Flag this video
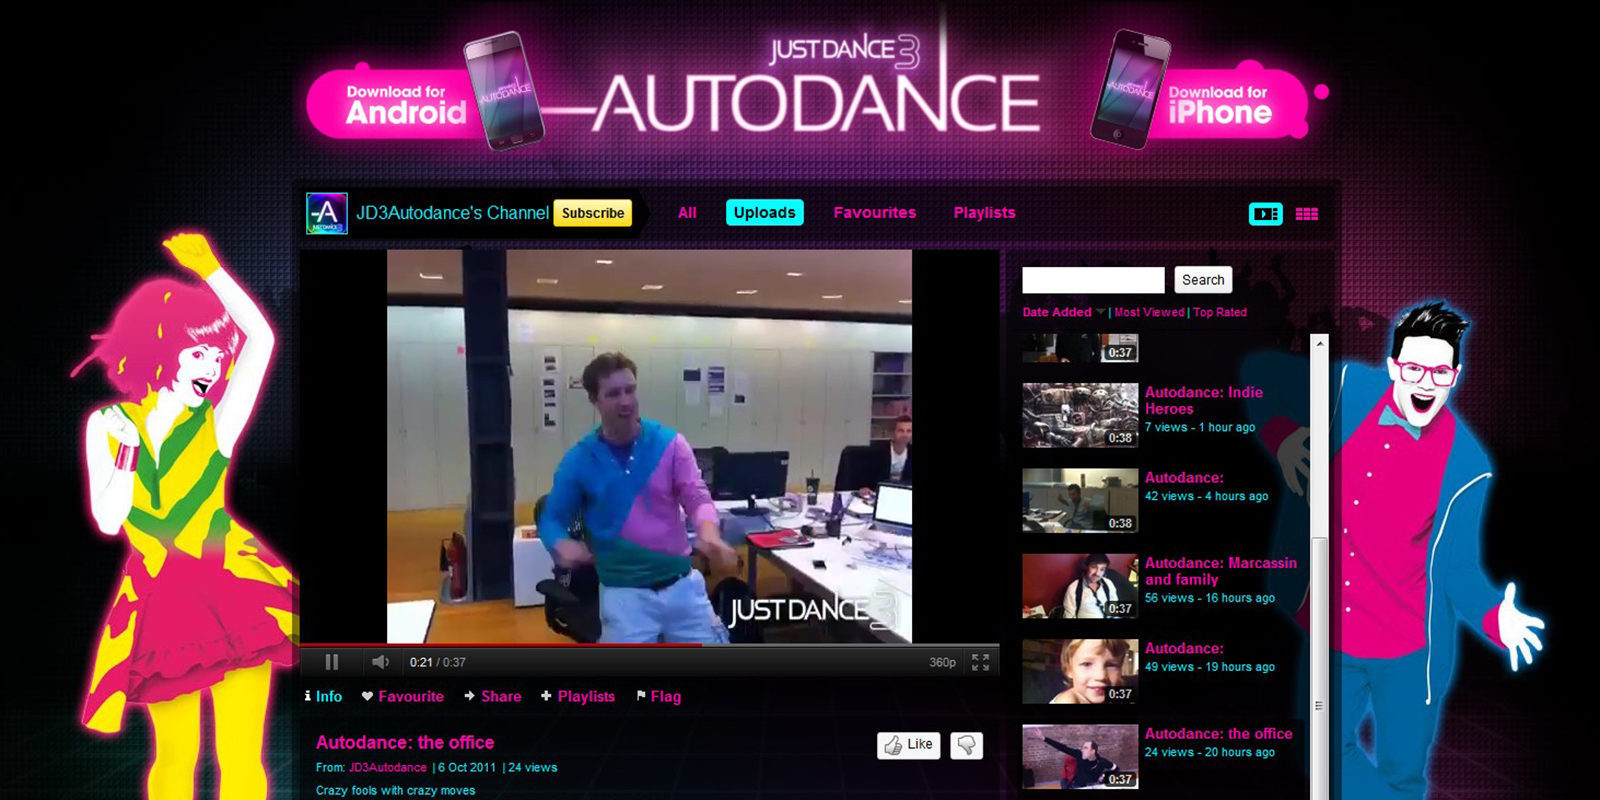The height and width of the screenshot is (800, 1600). point(659,696)
